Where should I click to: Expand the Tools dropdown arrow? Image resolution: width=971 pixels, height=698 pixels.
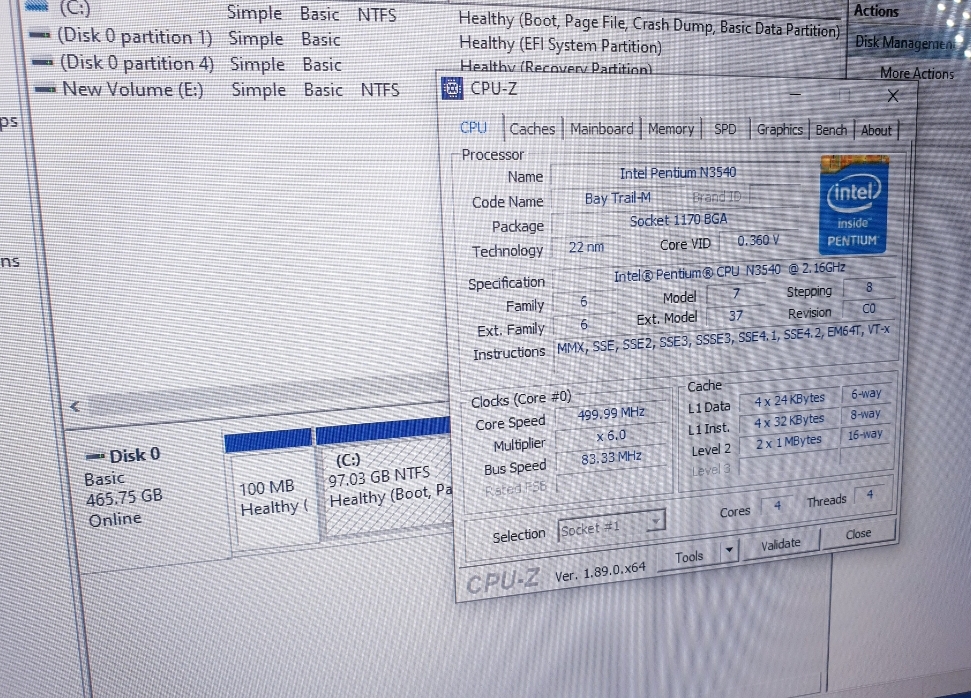[729, 550]
